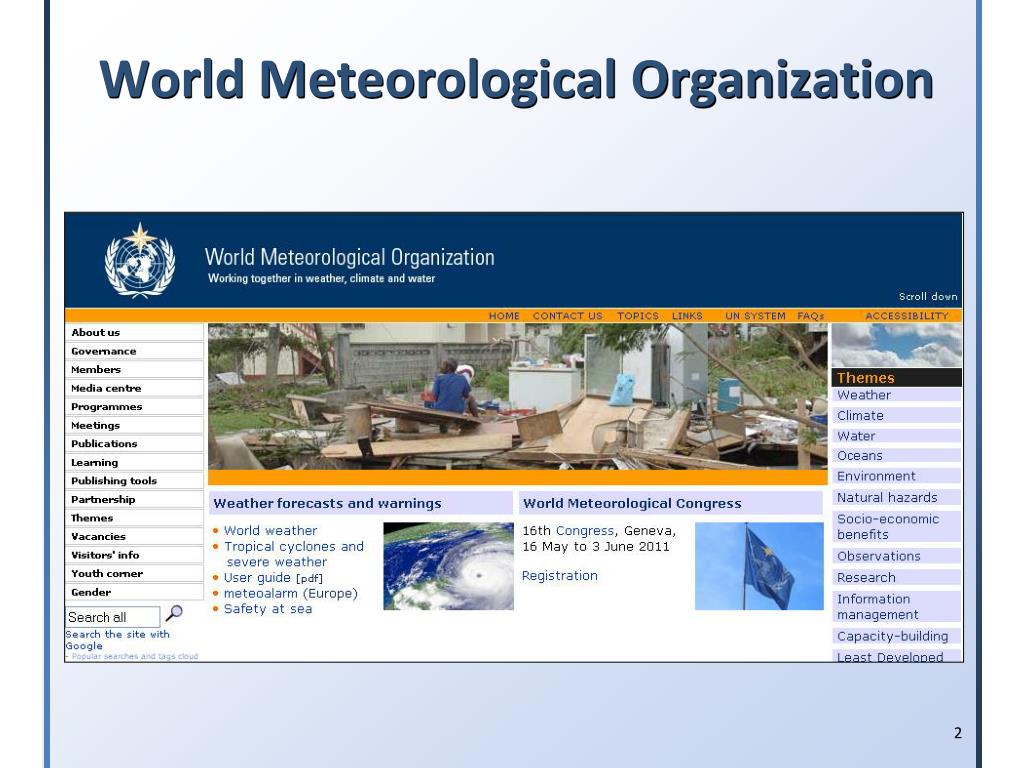1024x768 pixels.
Task: Open the Gender menu item
Action: point(135,592)
